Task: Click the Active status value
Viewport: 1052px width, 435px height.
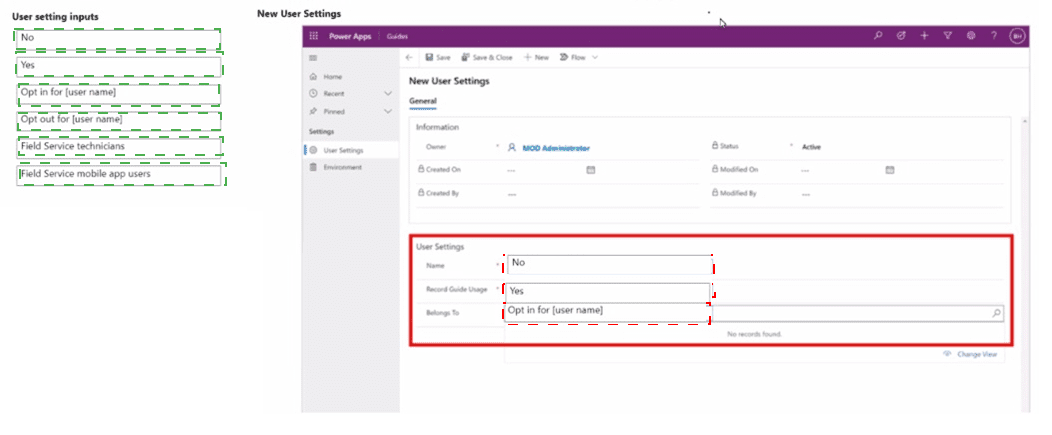Action: (811, 147)
